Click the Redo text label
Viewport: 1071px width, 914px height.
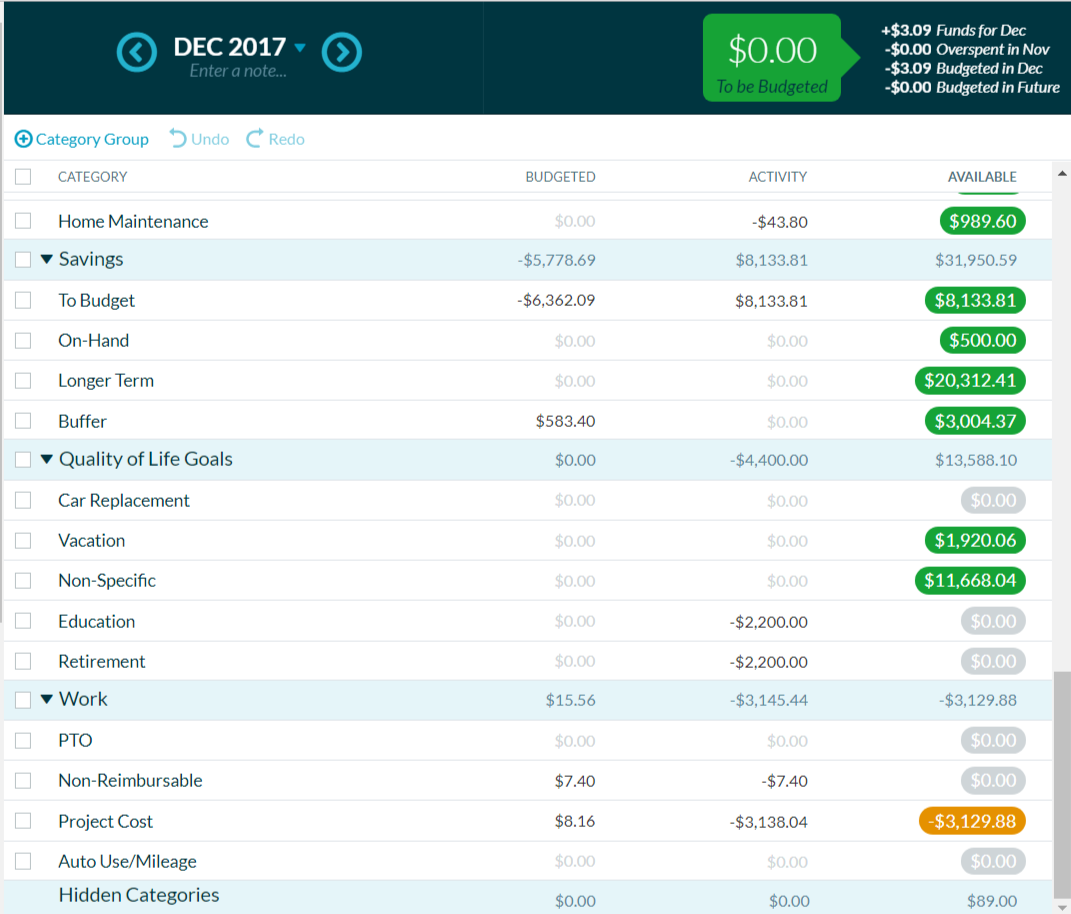click(x=286, y=139)
